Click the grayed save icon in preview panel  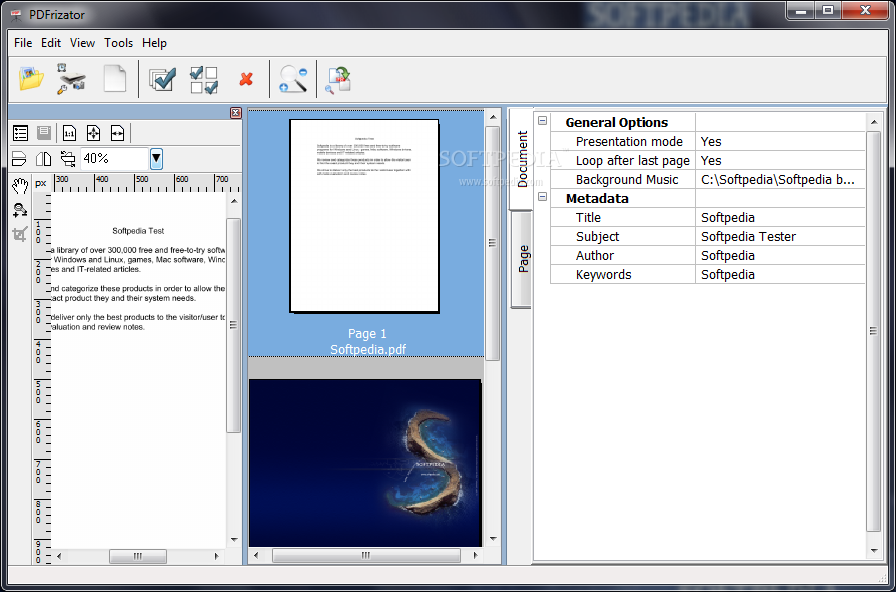click(44, 133)
